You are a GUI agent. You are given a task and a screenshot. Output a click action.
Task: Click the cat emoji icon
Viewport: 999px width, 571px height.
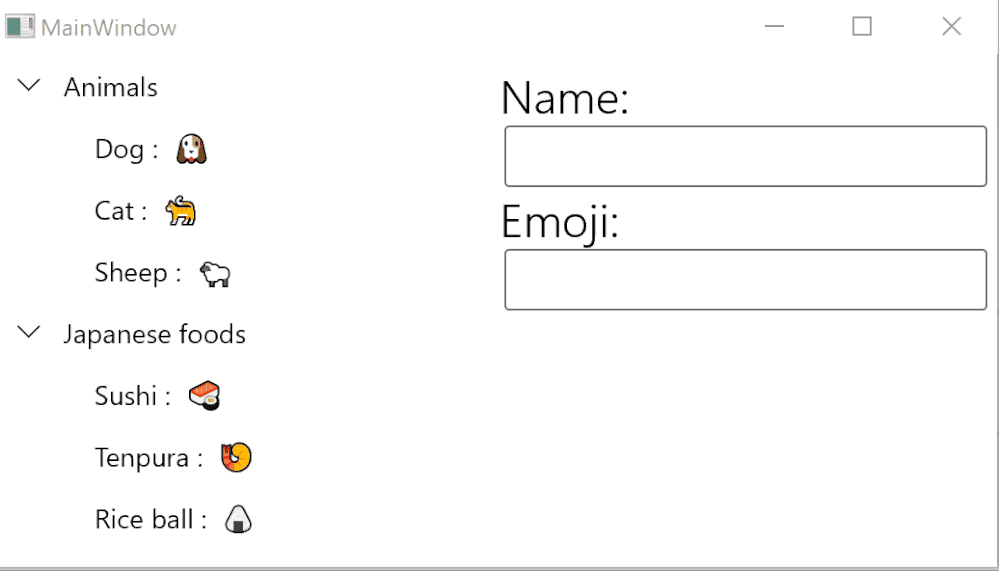coord(181,211)
